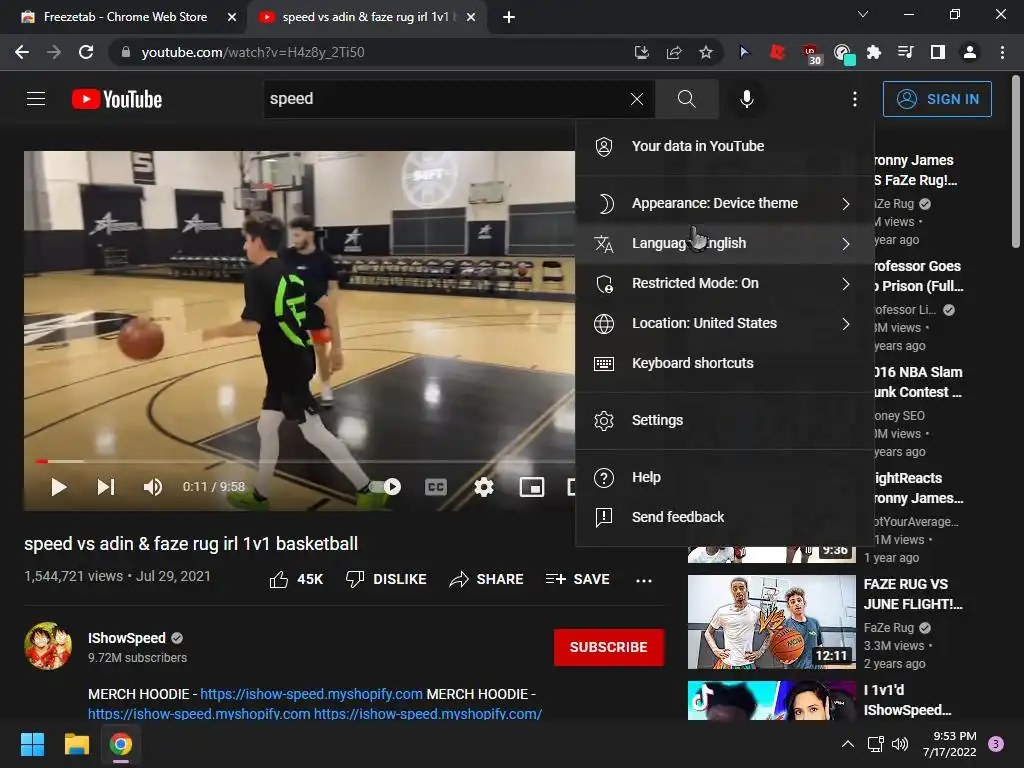Open the media control icon in Chrome toolbar
The height and width of the screenshot is (768, 1024).
click(906, 52)
